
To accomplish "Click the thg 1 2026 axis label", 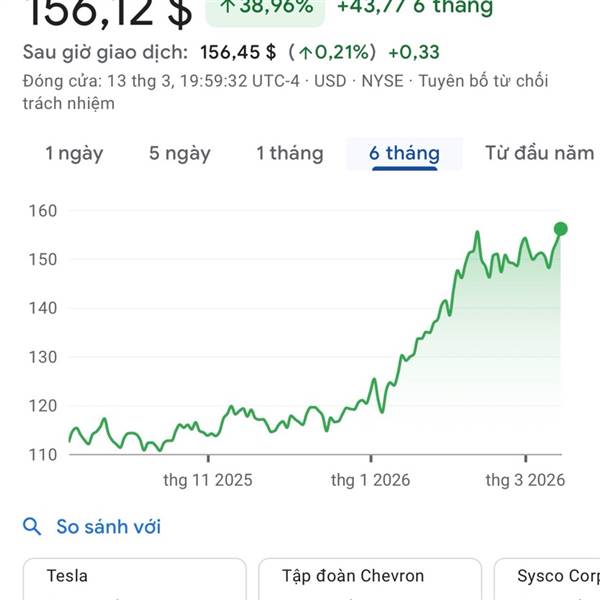I will (371, 480).
